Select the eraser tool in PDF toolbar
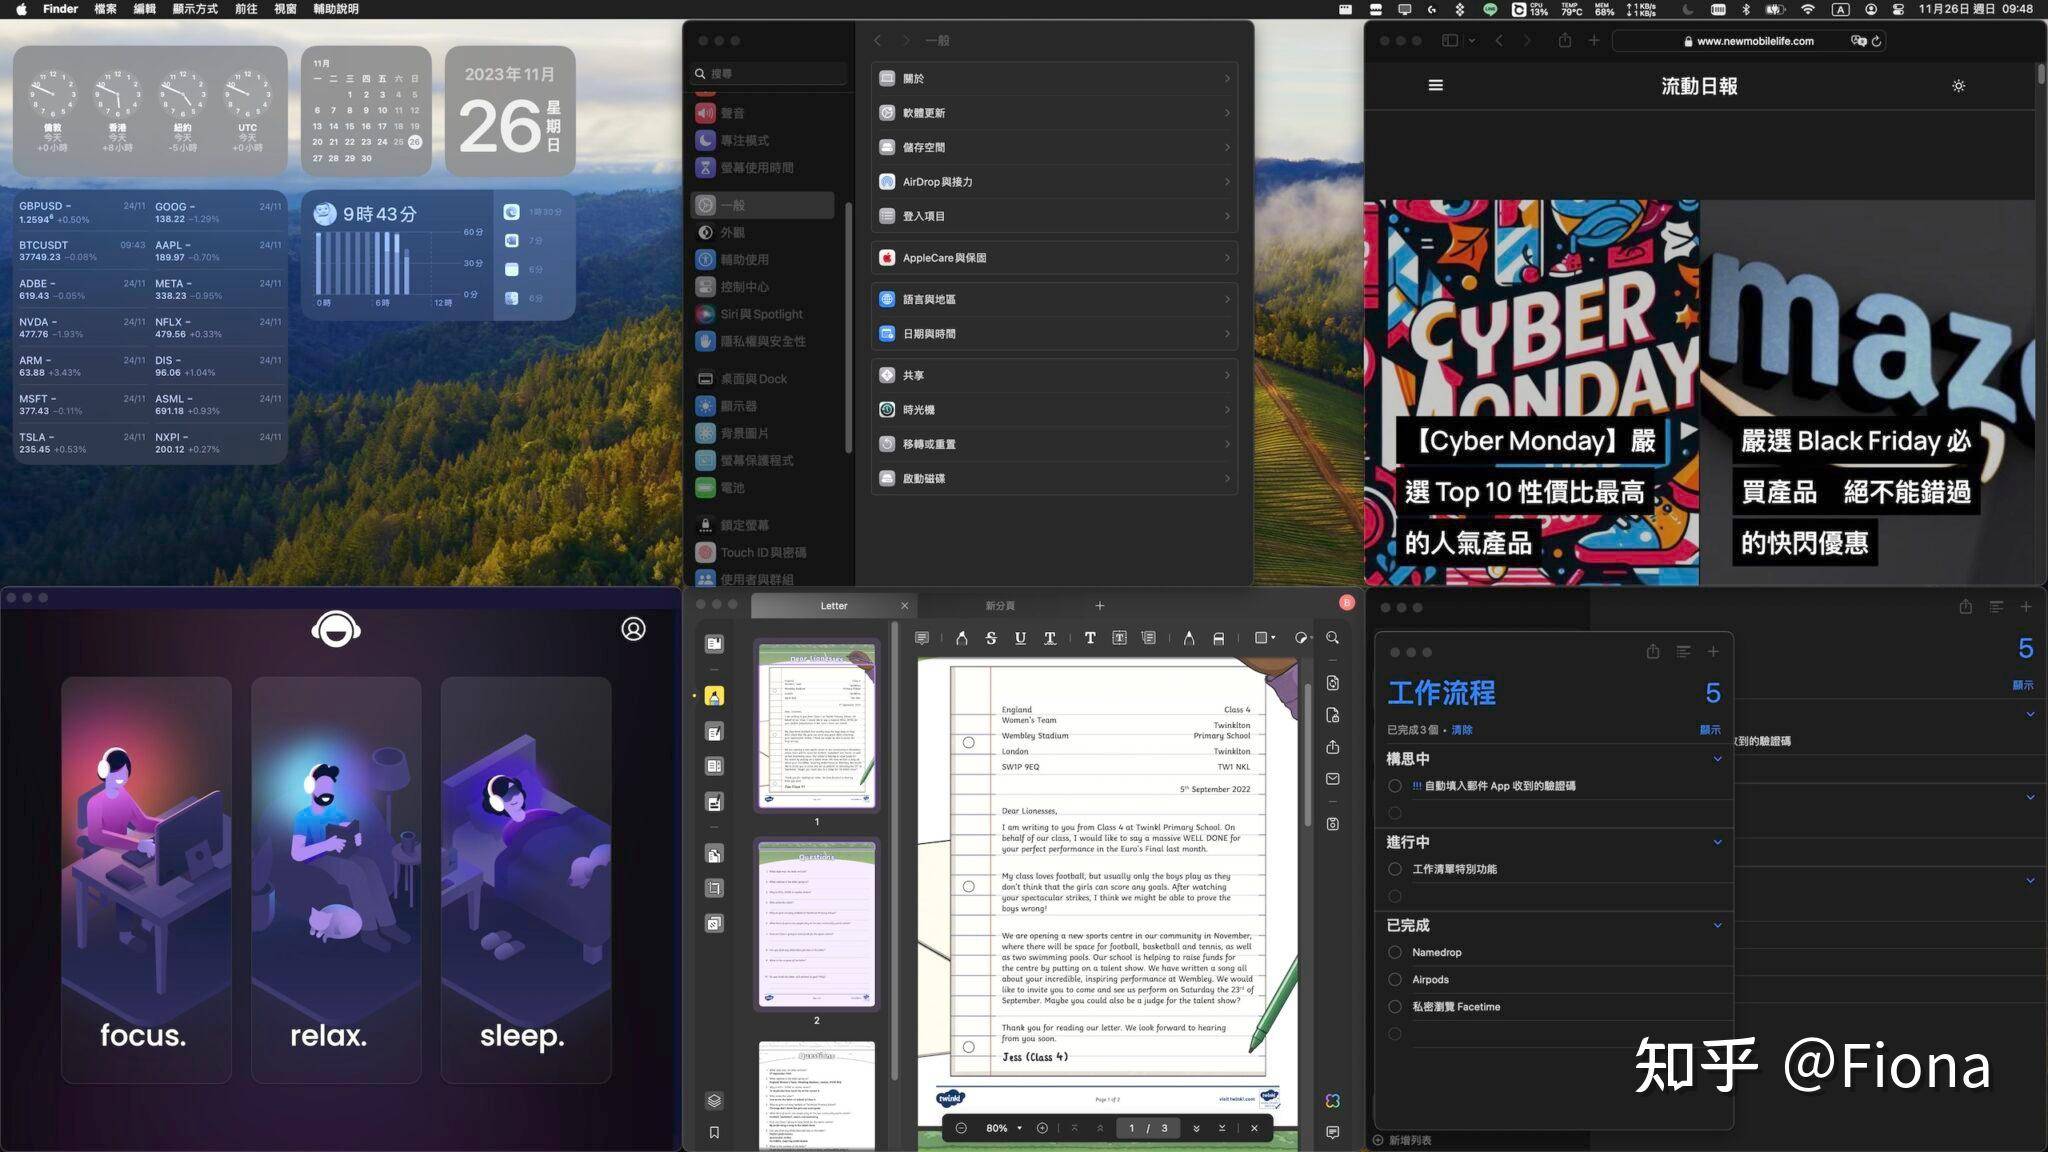This screenshot has height=1152, width=2048. (1219, 638)
